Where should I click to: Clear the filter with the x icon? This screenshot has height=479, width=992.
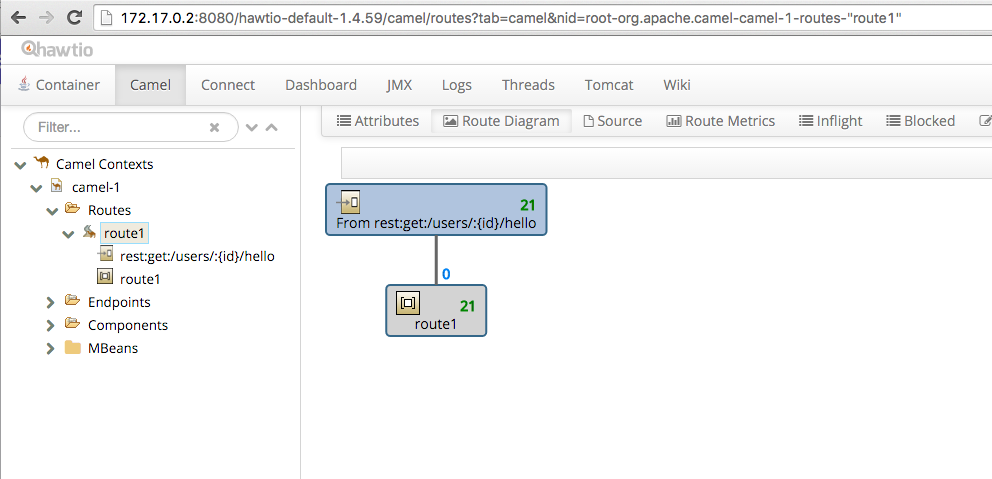(214, 127)
